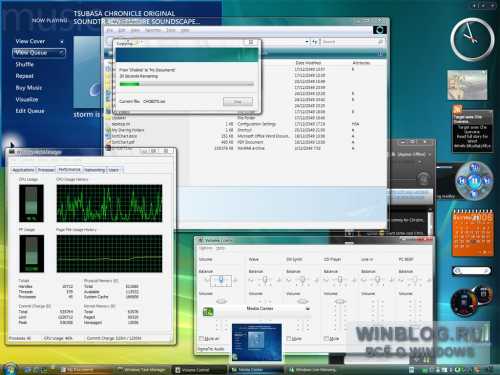Select desktop.ini in the file list
The width and height of the screenshot is (500, 375).
pyautogui.click(x=120, y=124)
